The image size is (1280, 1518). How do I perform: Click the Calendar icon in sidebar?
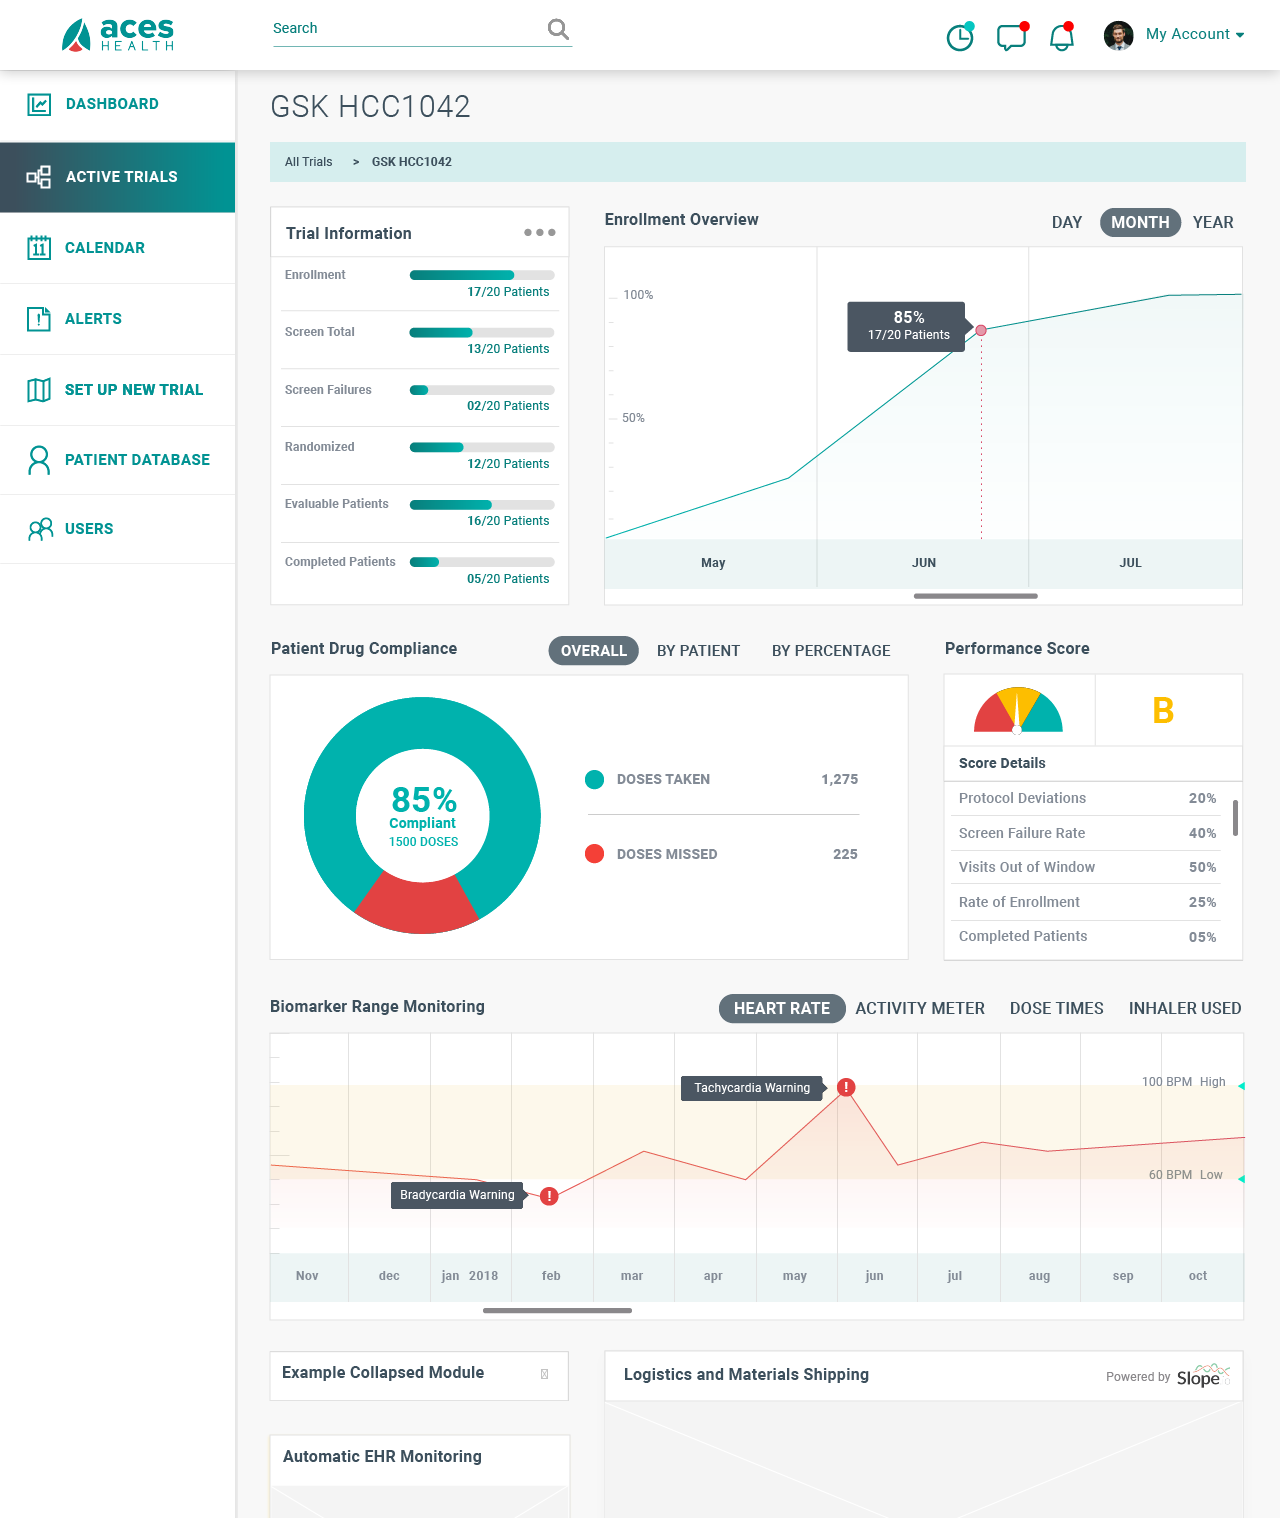tap(39, 247)
